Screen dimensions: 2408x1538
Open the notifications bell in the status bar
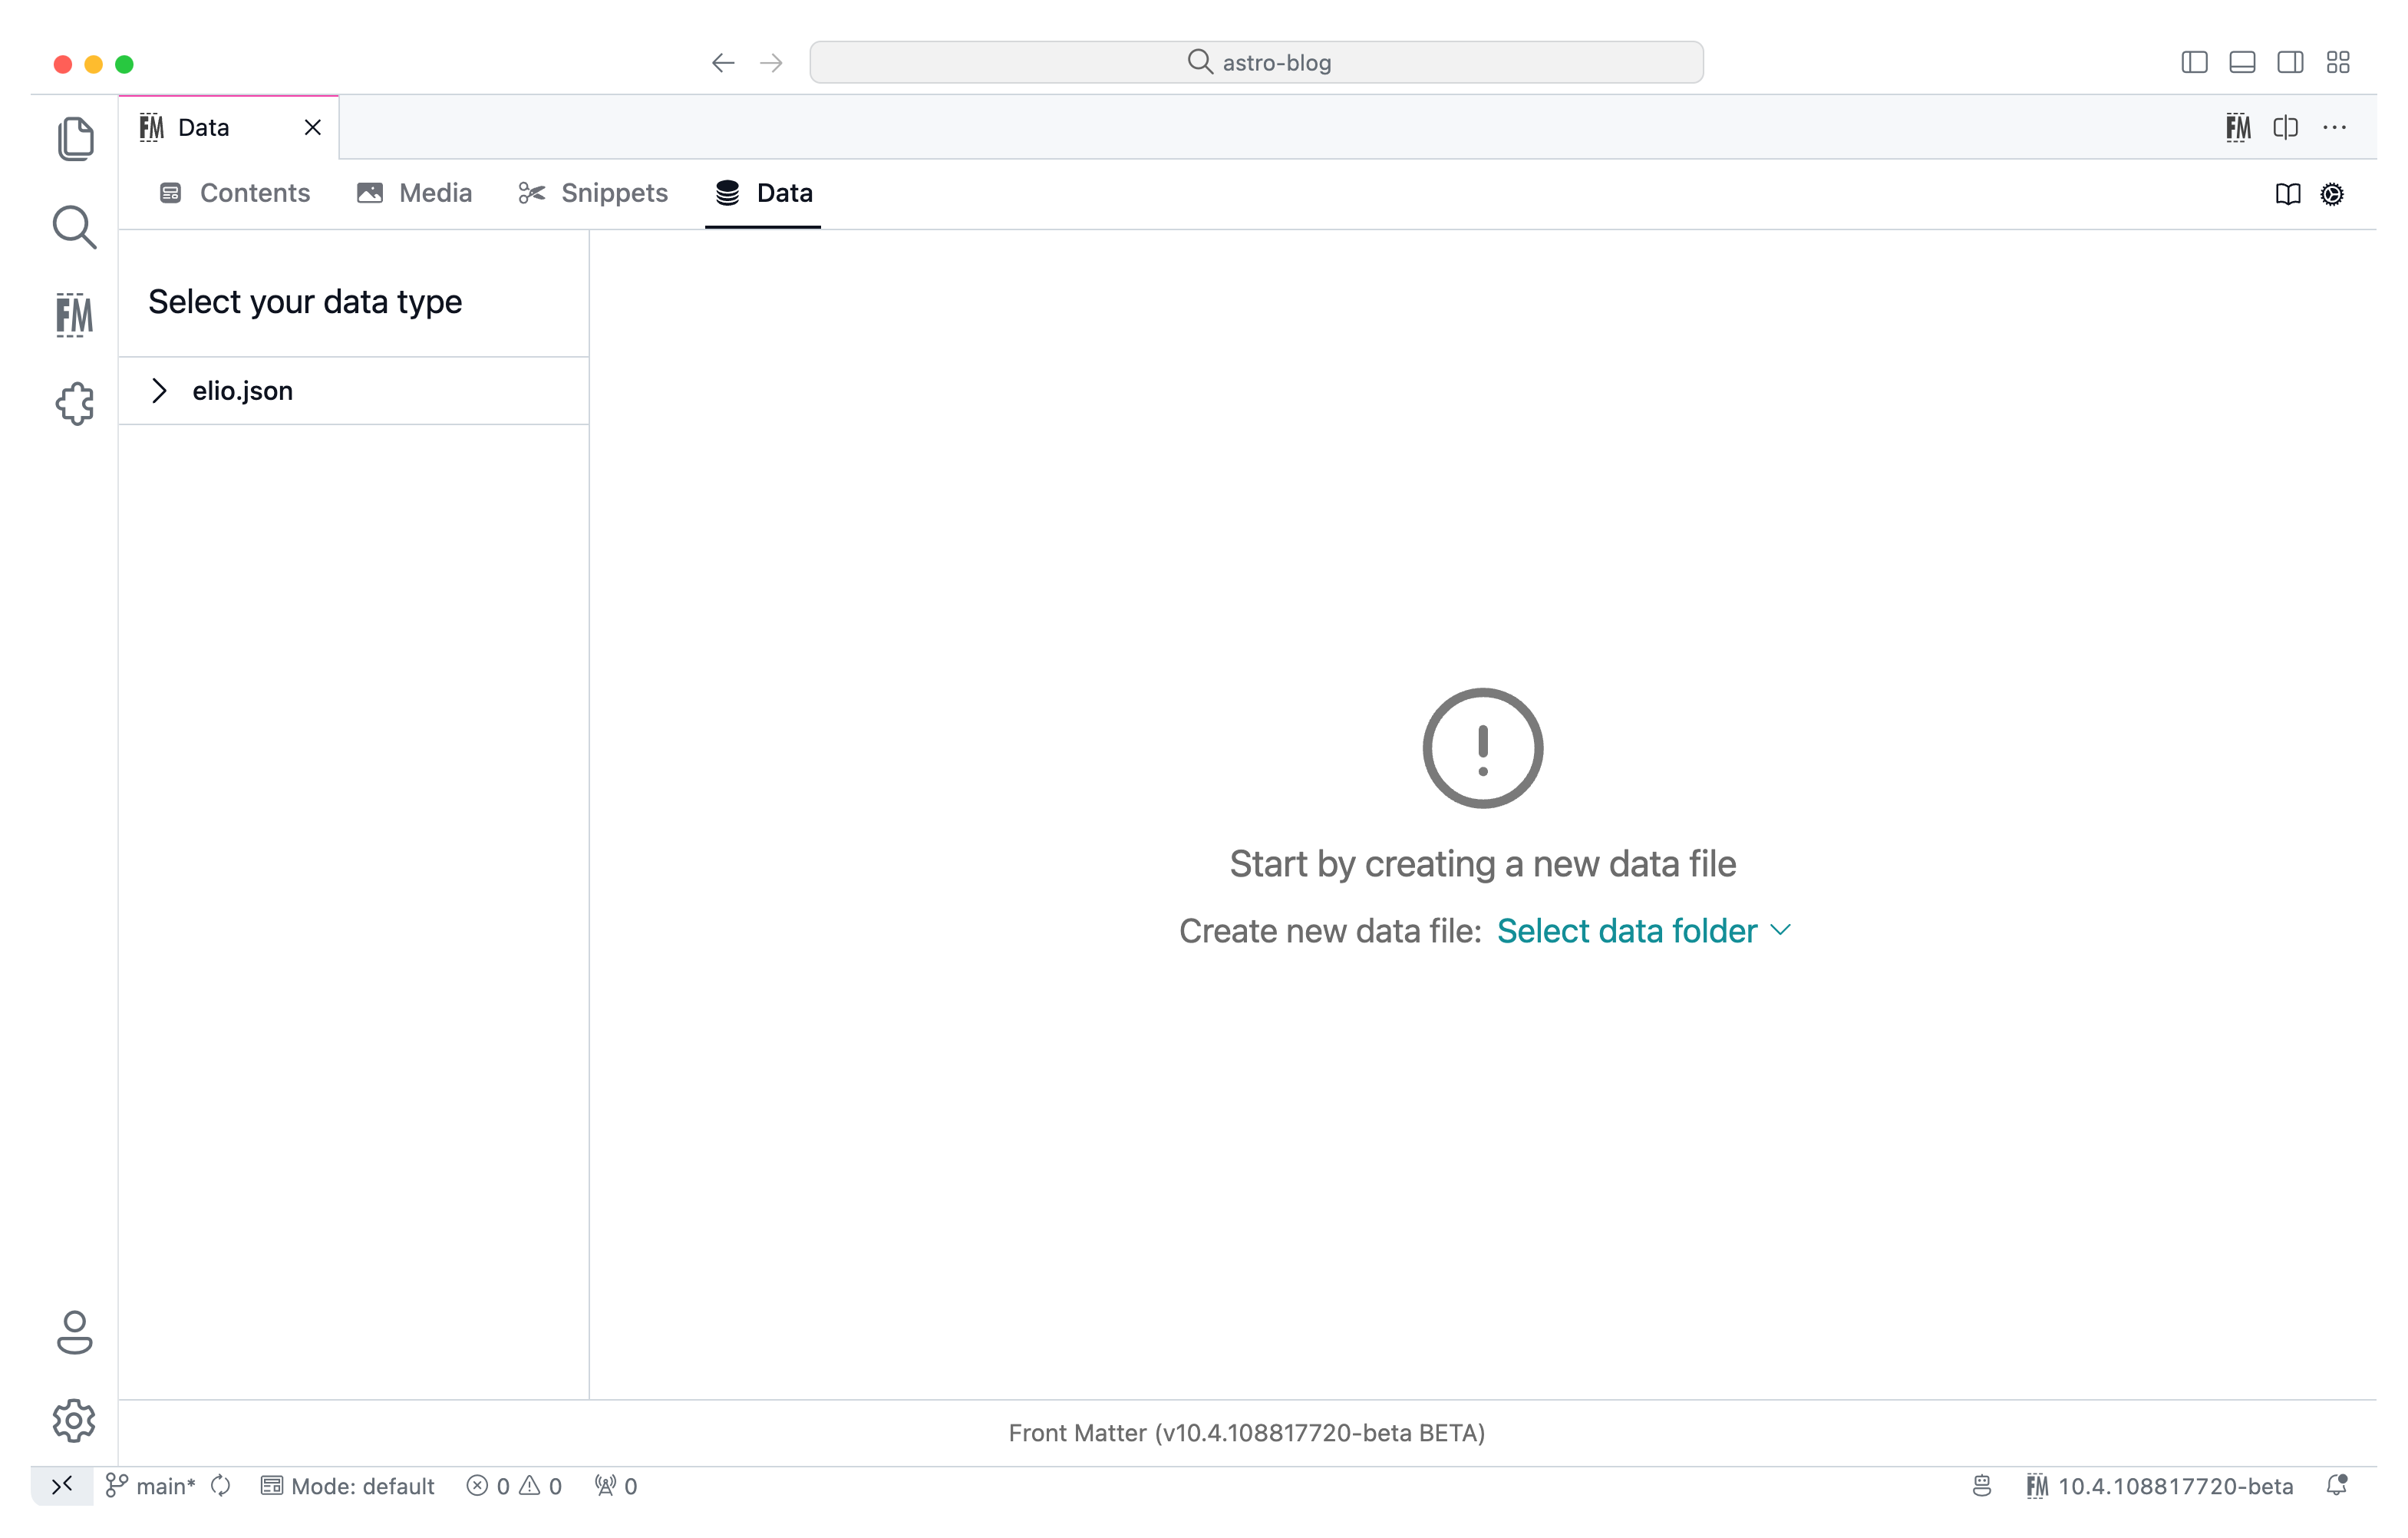(x=2337, y=1486)
